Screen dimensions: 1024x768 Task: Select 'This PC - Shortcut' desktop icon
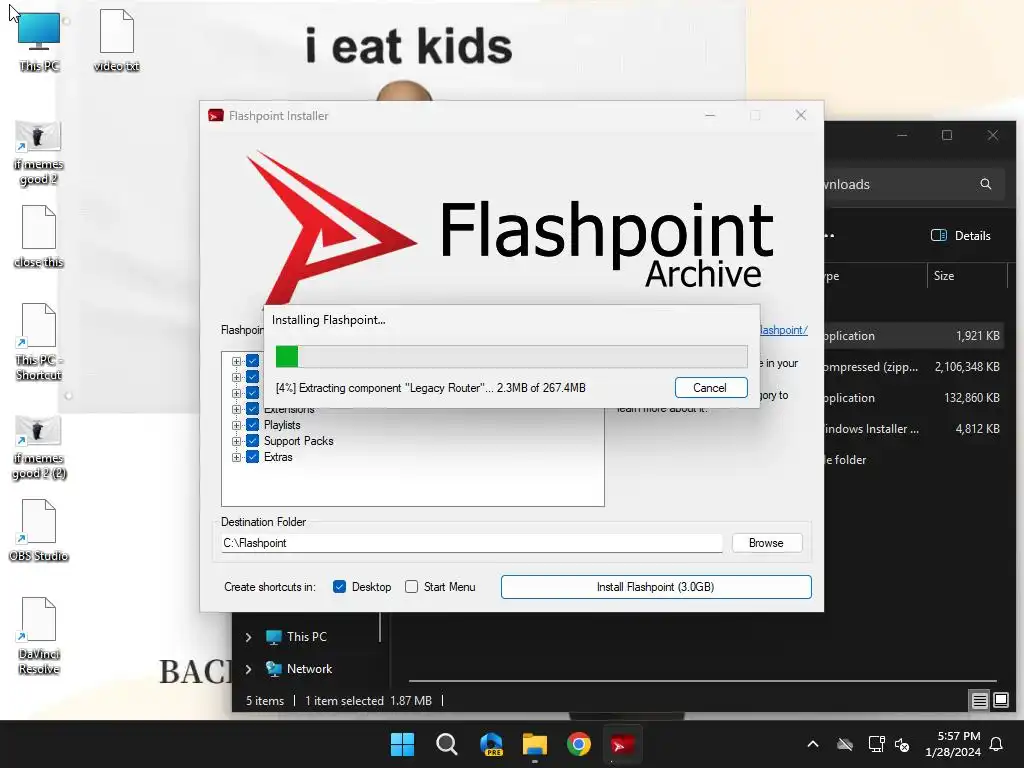[x=39, y=342]
